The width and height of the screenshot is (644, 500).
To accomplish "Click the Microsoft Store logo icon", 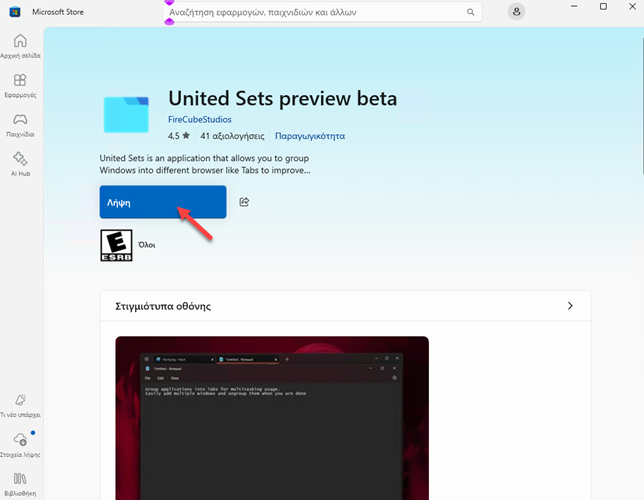I will pyautogui.click(x=15, y=12).
